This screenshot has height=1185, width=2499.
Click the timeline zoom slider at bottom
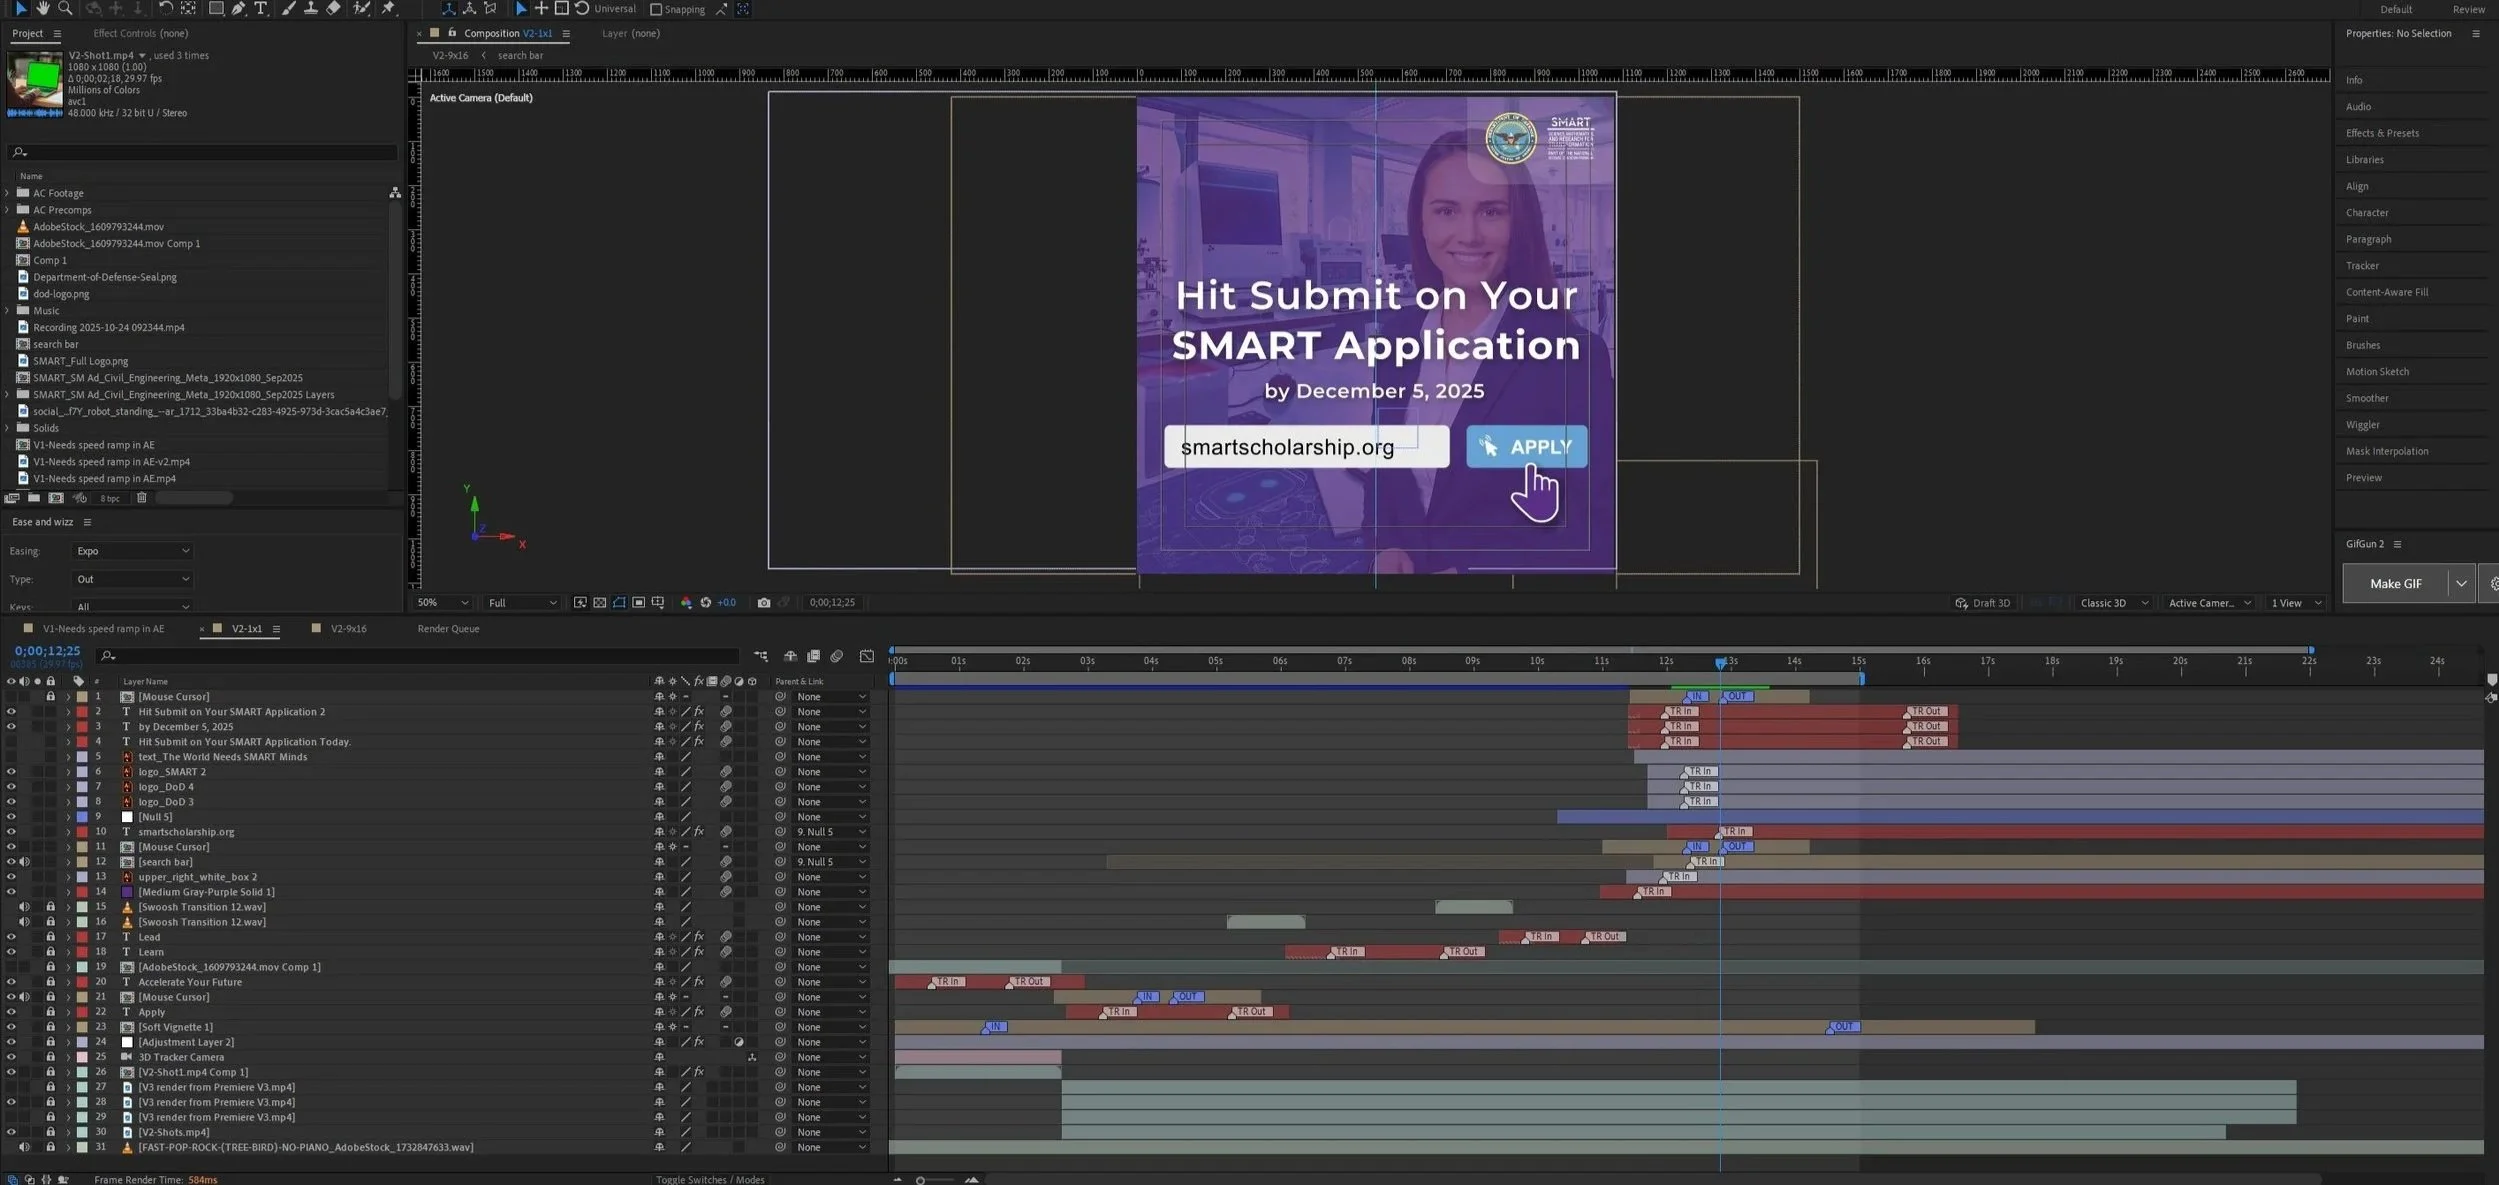pos(934,1180)
